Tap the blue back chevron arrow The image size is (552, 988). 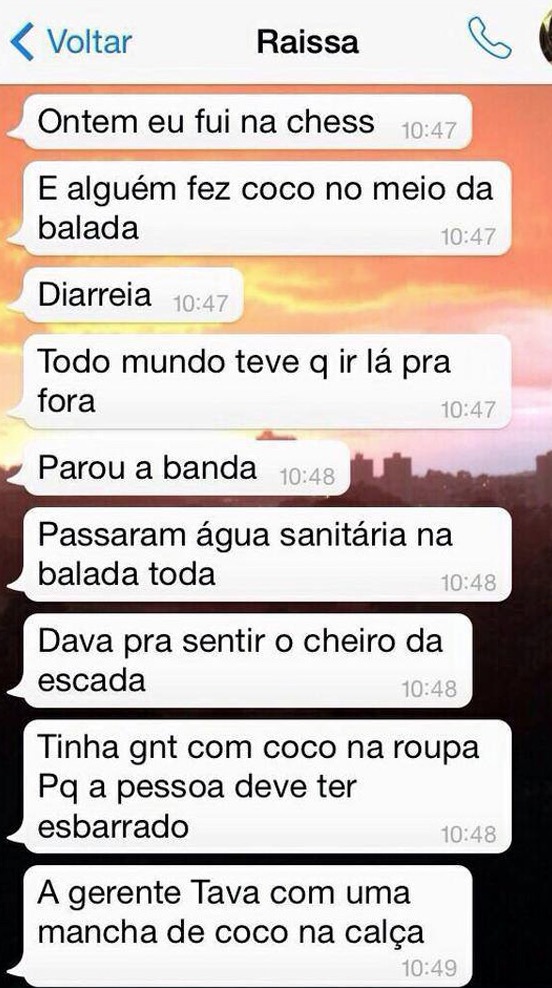22,42
